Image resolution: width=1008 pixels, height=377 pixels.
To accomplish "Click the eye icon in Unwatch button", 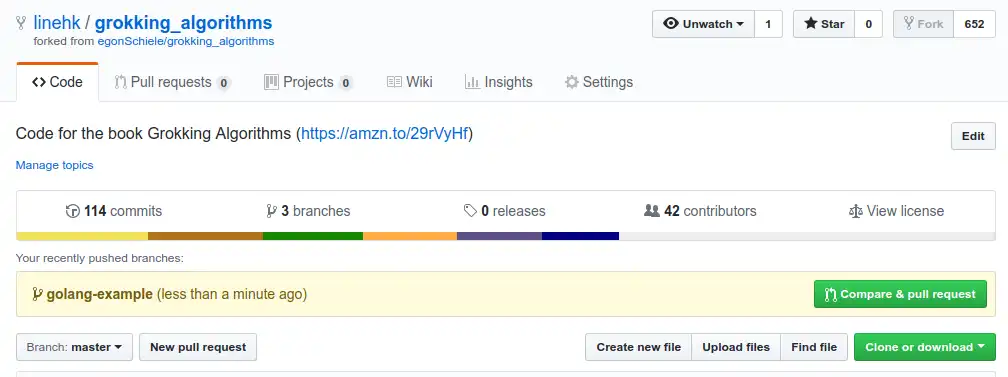I will coord(671,24).
